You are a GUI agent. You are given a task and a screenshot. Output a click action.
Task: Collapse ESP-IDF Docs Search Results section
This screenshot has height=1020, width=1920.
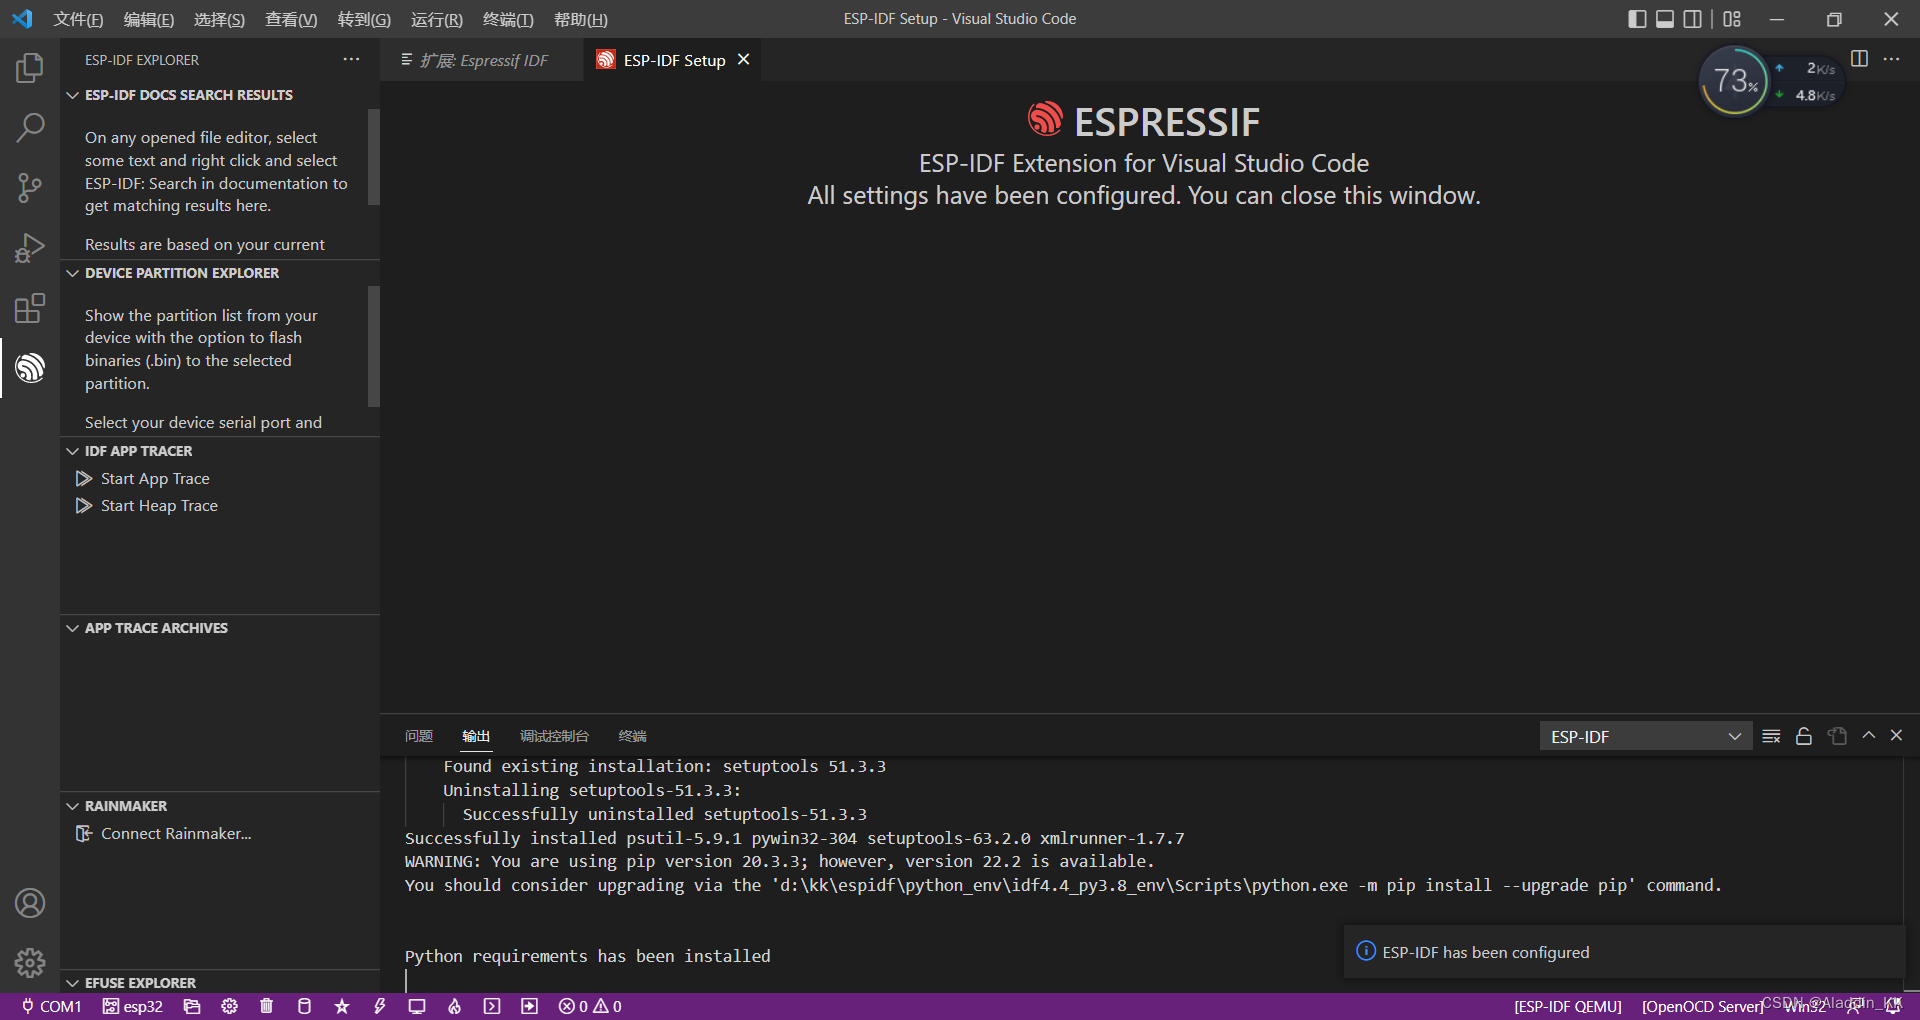coord(220,95)
